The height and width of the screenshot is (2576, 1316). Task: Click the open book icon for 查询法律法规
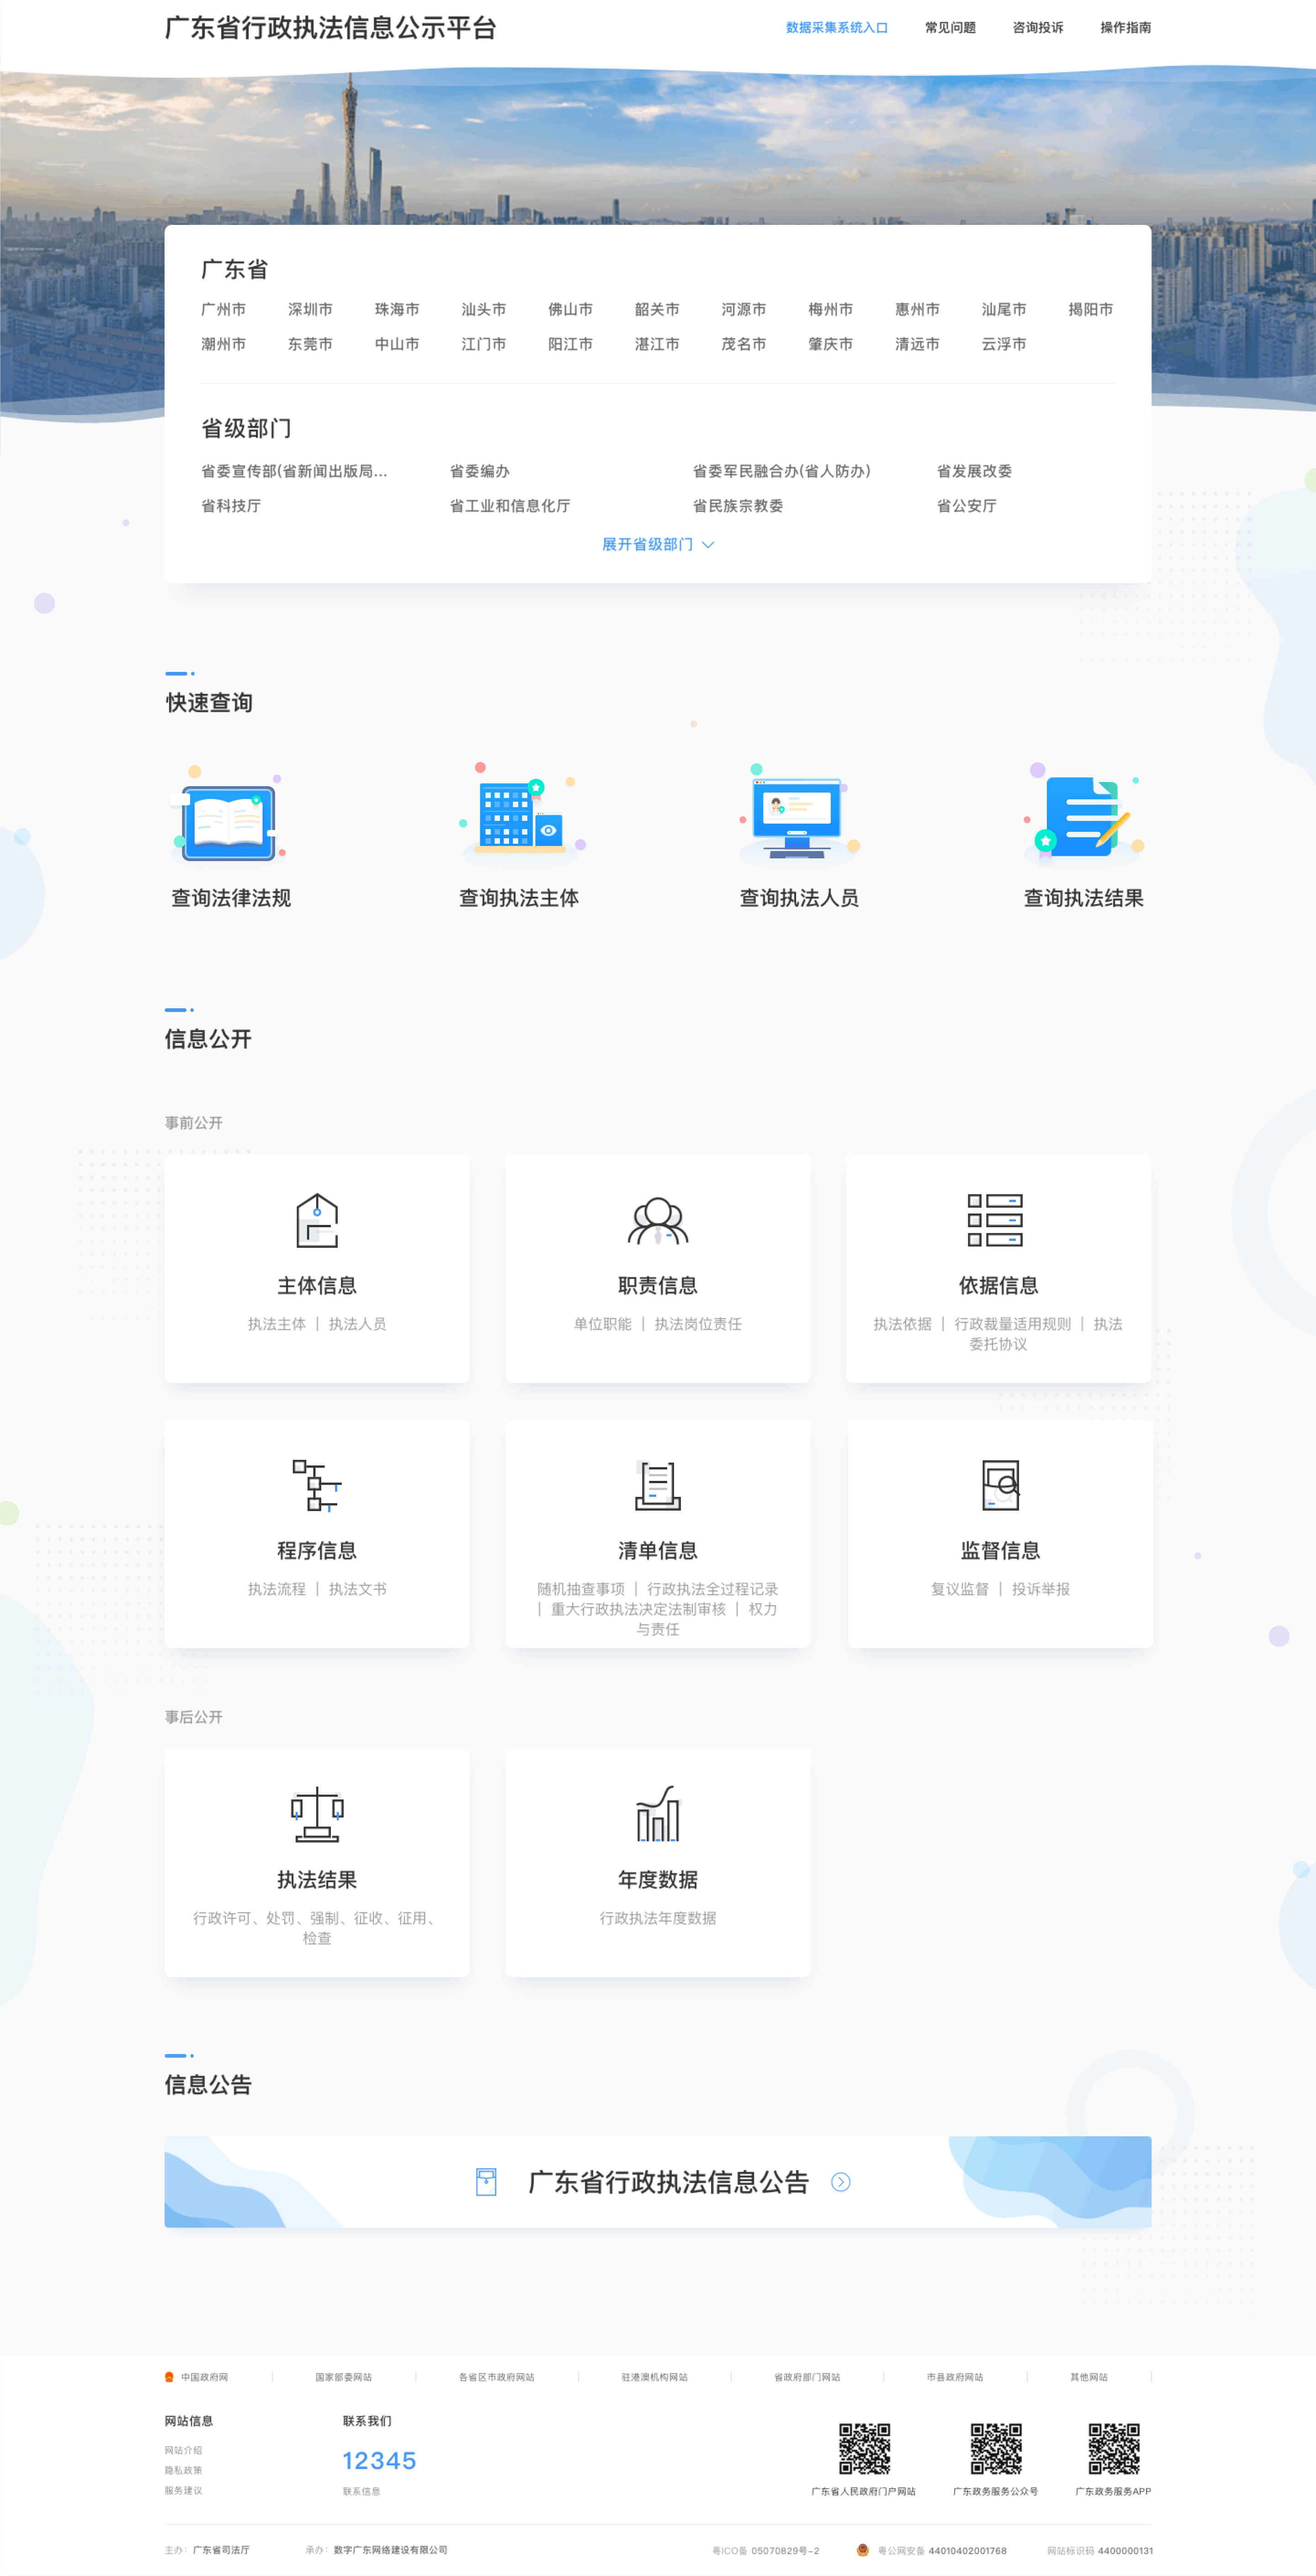coord(228,822)
